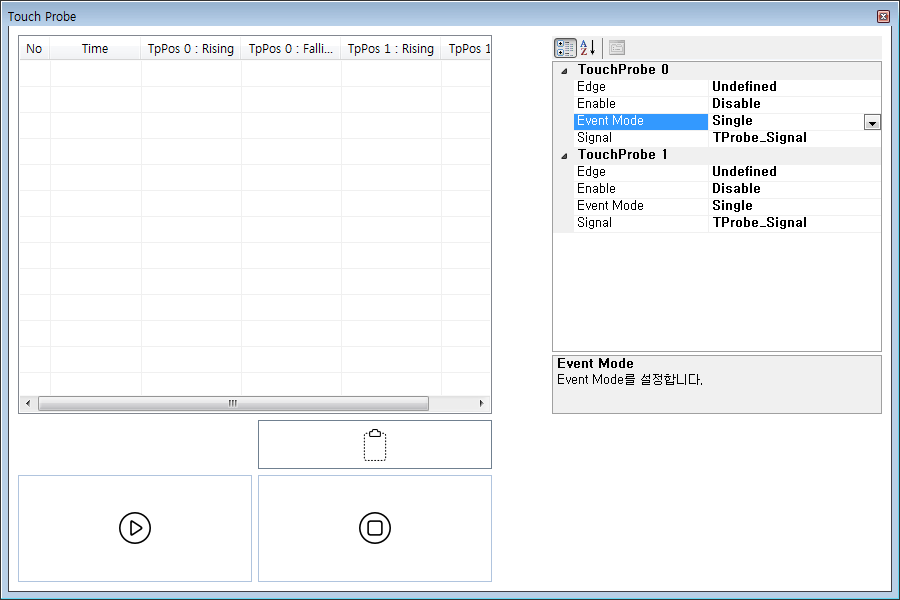Switch to categorized property view
Image resolution: width=900 pixels, height=600 pixels.
tap(565, 48)
